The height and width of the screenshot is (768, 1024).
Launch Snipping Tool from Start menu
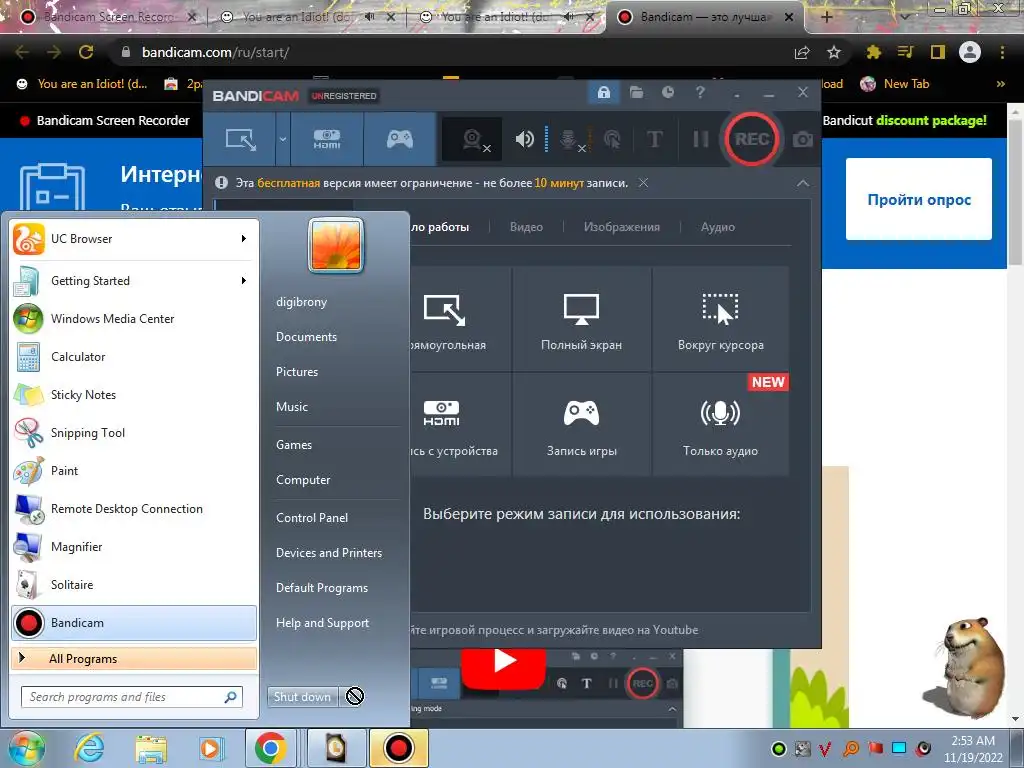[133, 432]
